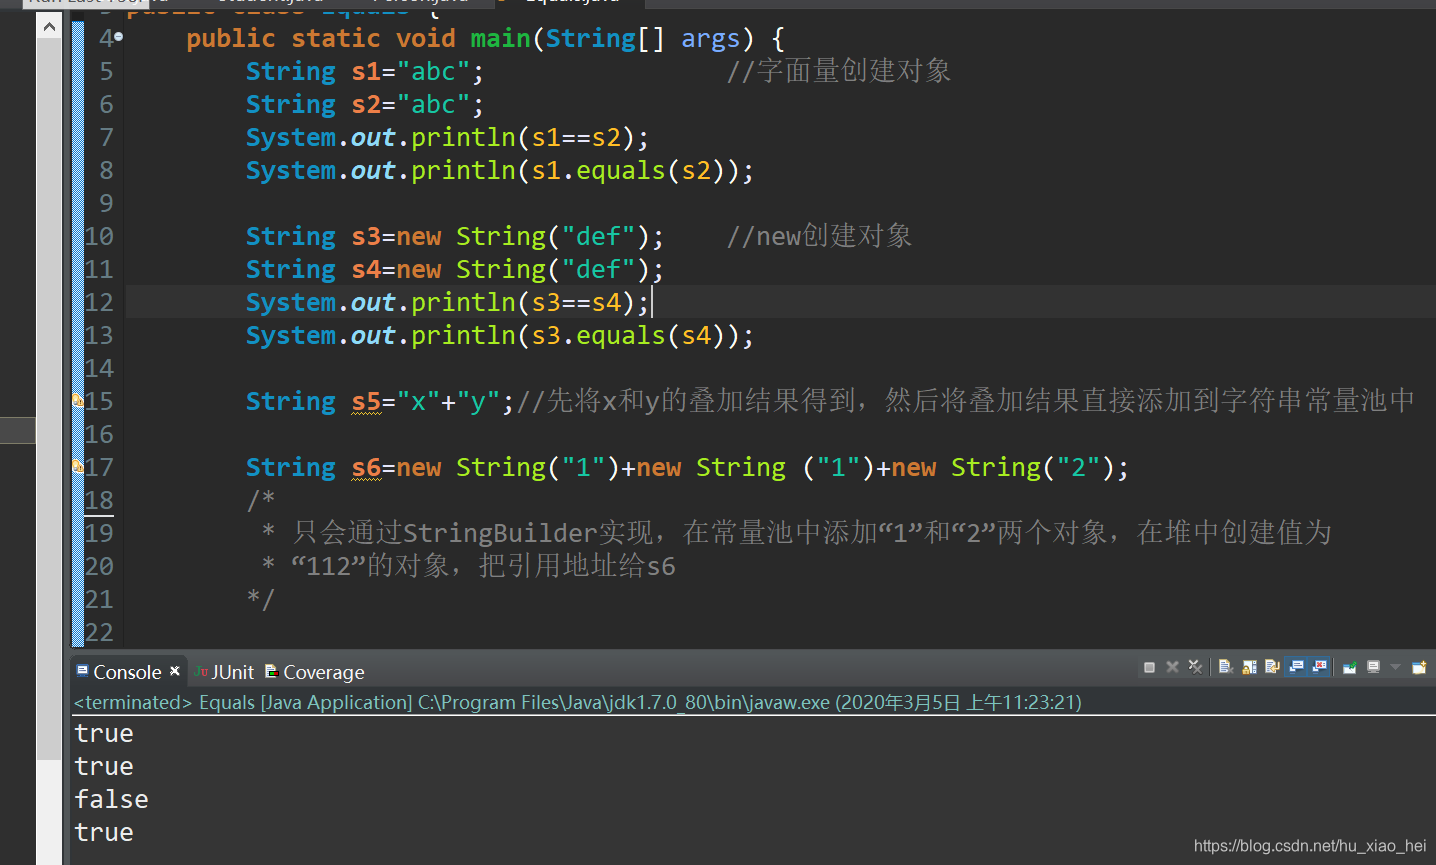Click the Coverage tab icon

271,671
